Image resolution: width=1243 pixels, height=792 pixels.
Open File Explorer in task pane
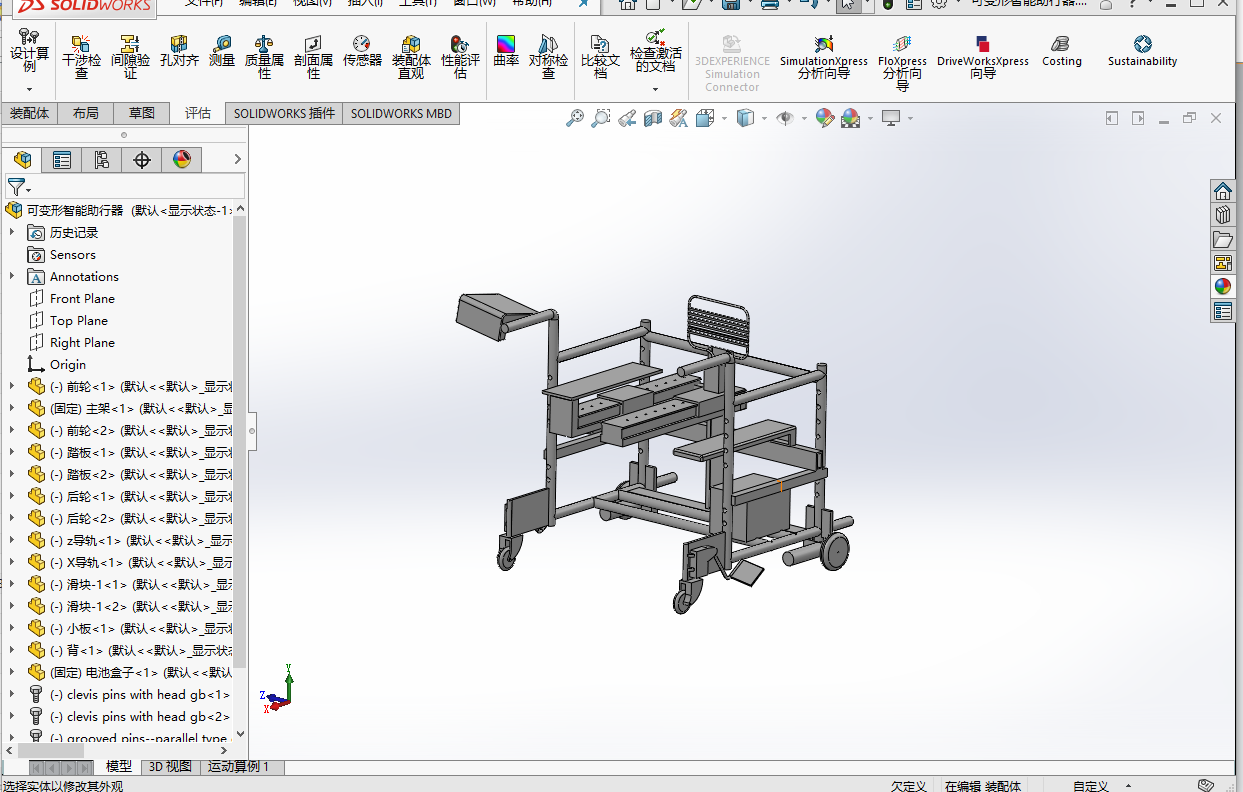(x=1223, y=239)
